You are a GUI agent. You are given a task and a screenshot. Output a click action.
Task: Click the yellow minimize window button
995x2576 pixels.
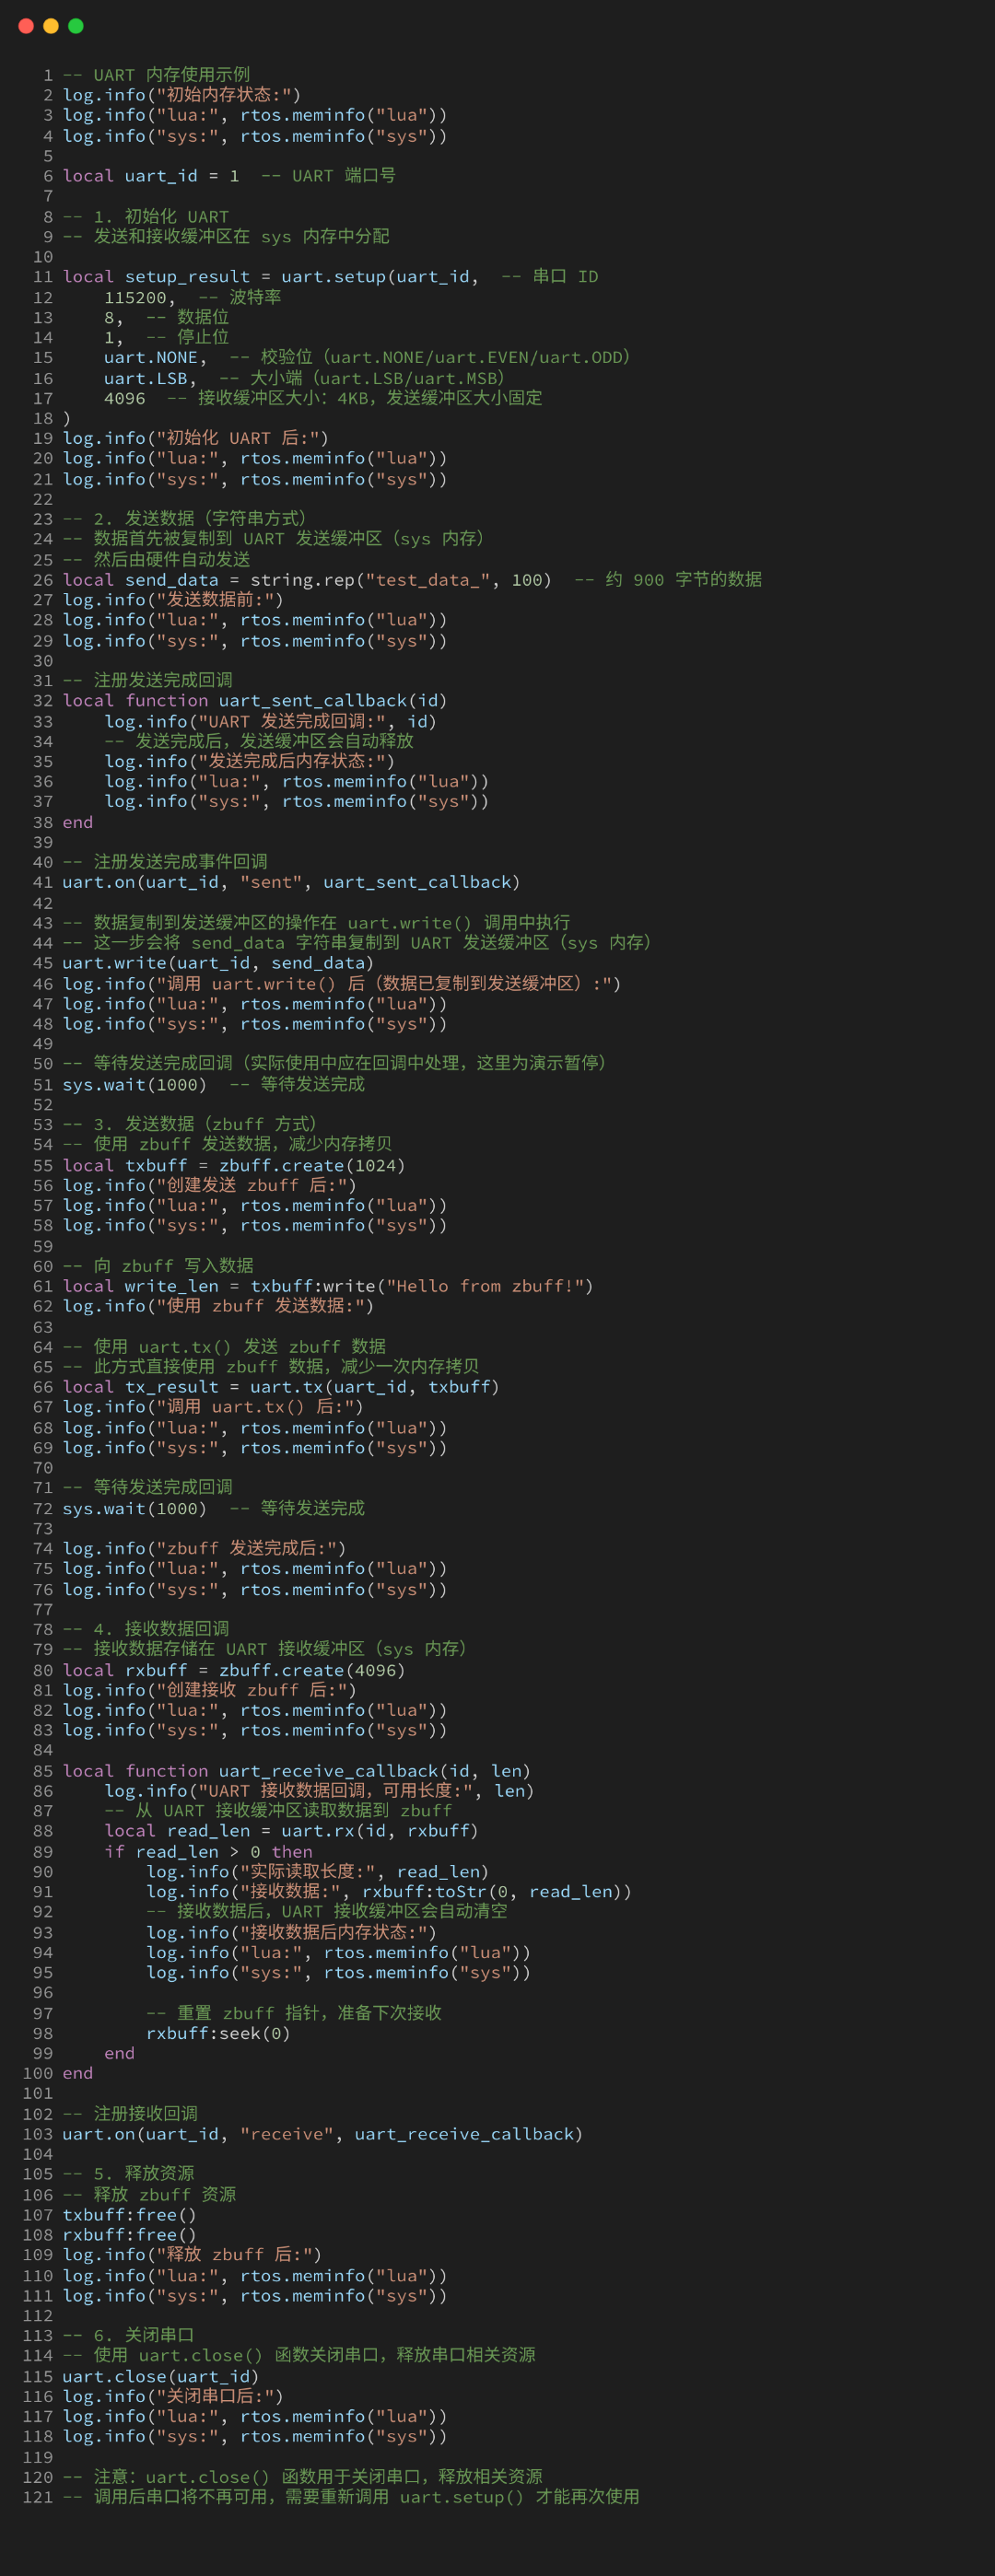(x=51, y=26)
